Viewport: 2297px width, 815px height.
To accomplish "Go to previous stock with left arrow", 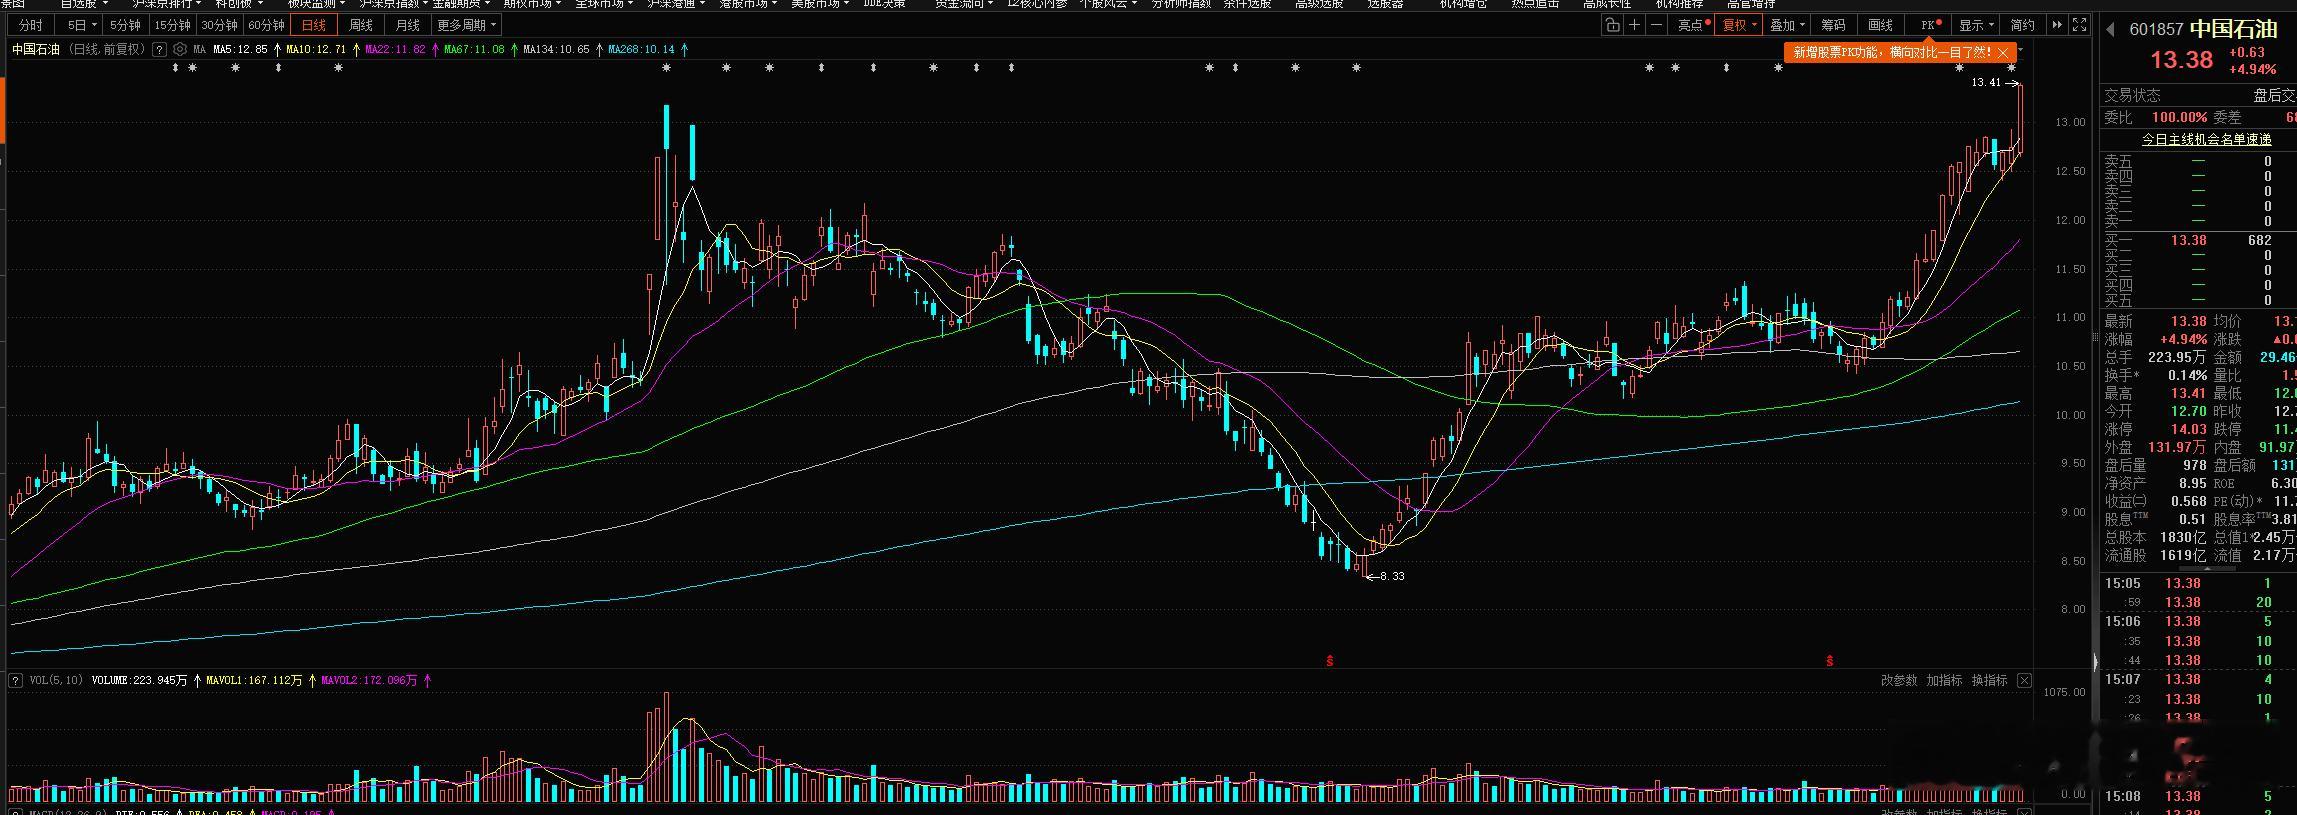I will pyautogui.click(x=2111, y=29).
